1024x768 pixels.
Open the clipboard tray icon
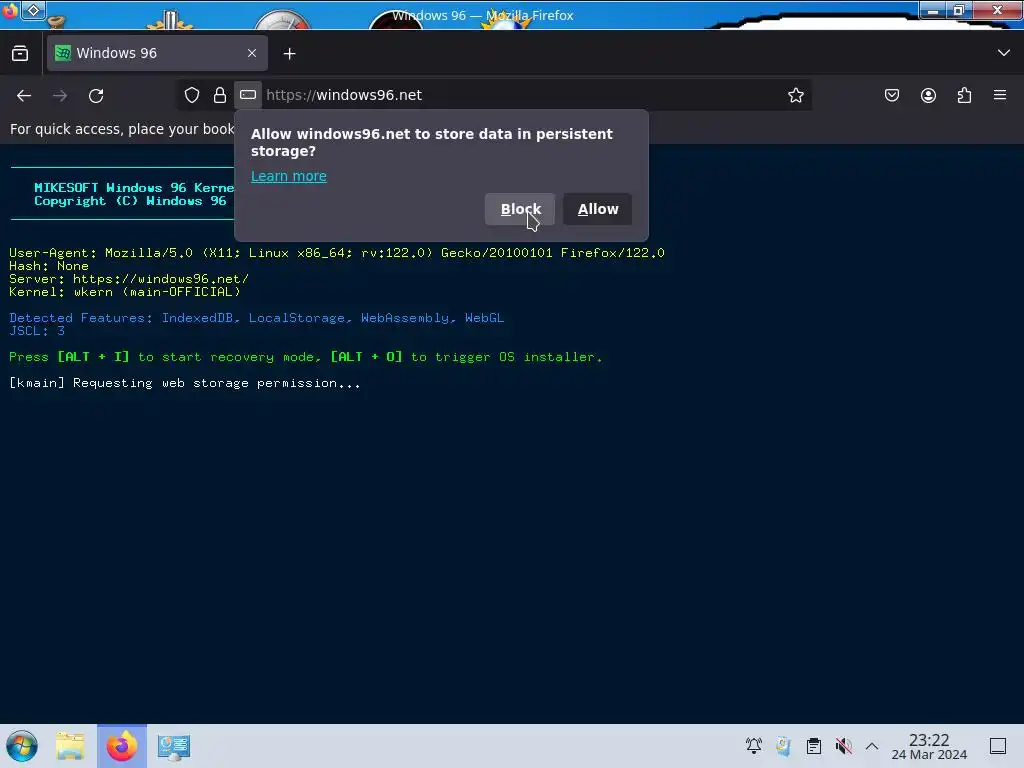(814, 746)
